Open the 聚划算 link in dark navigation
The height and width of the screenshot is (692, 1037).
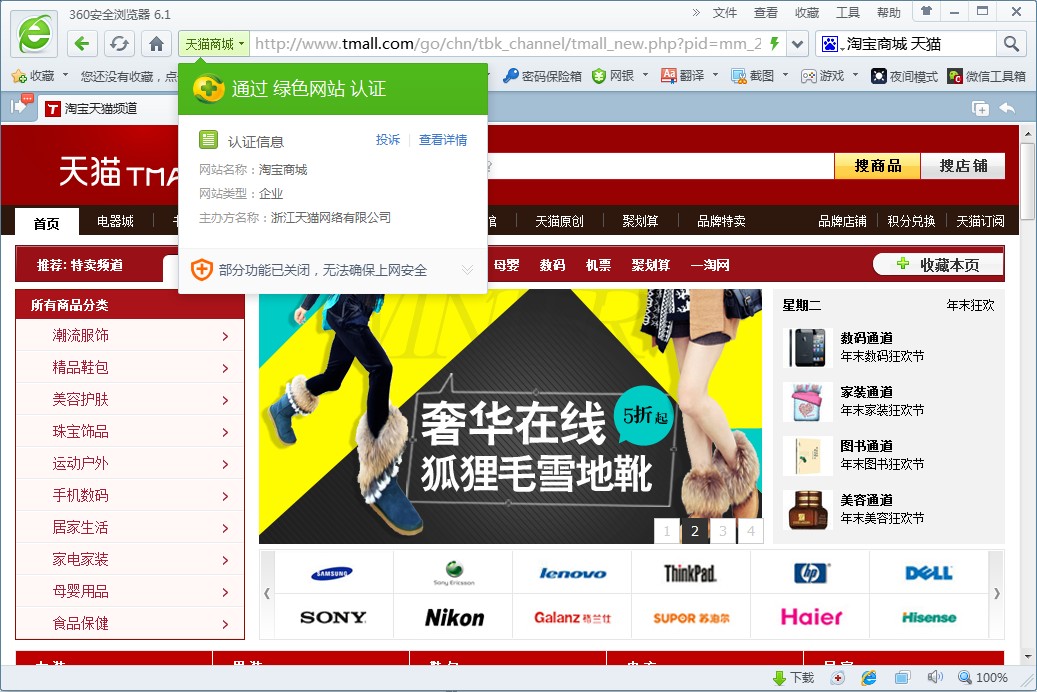tap(640, 221)
